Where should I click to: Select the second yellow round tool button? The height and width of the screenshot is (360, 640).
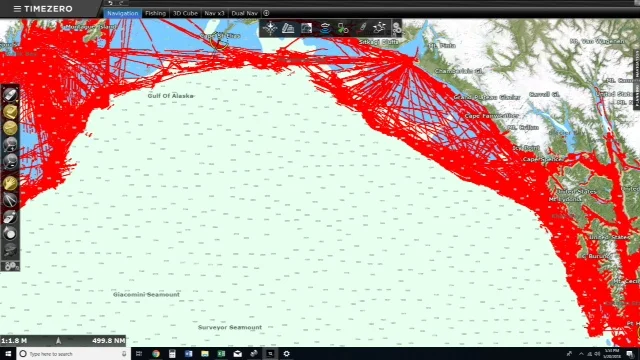tap(10, 128)
